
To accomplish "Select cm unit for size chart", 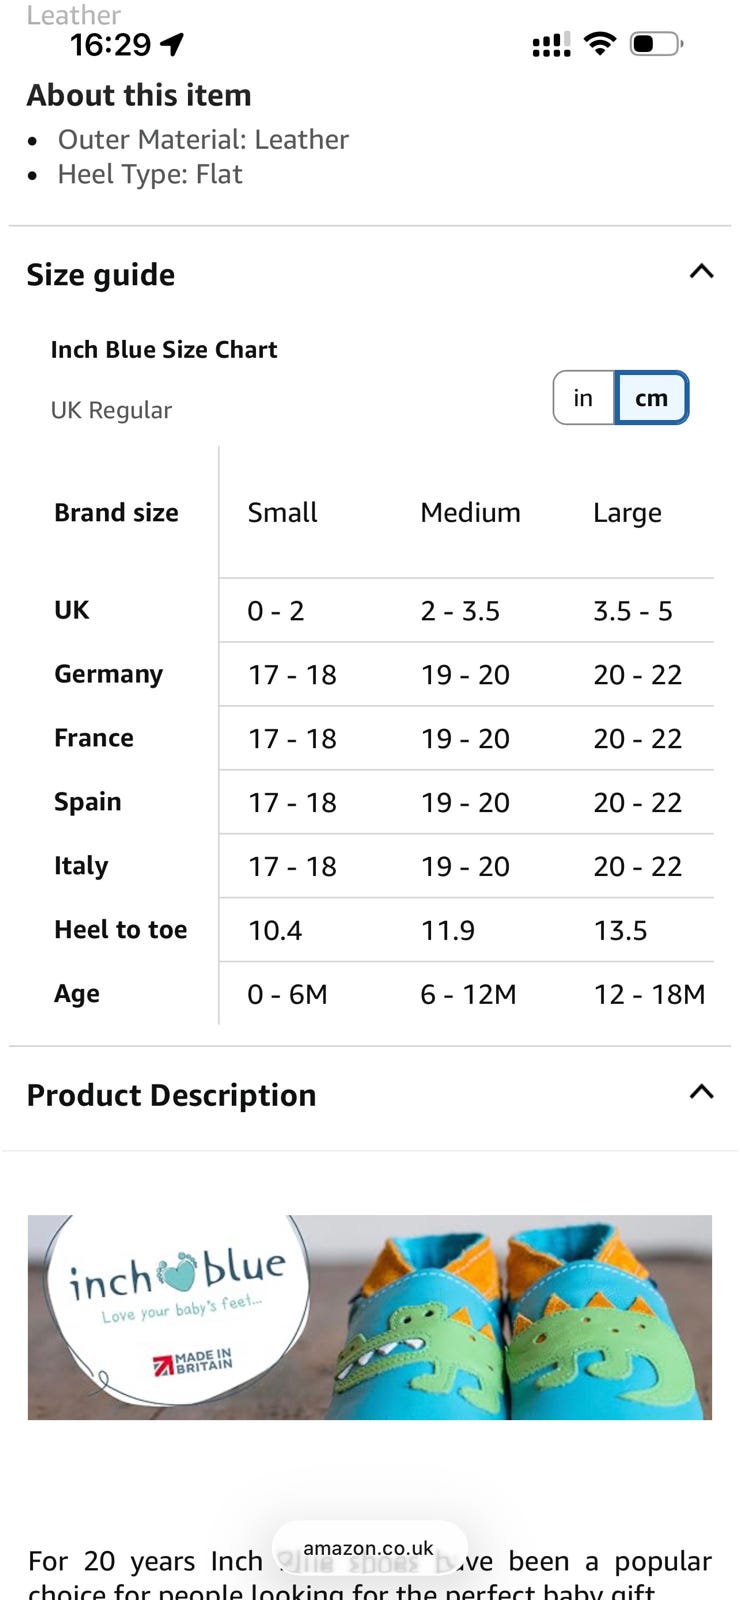I will (651, 398).
